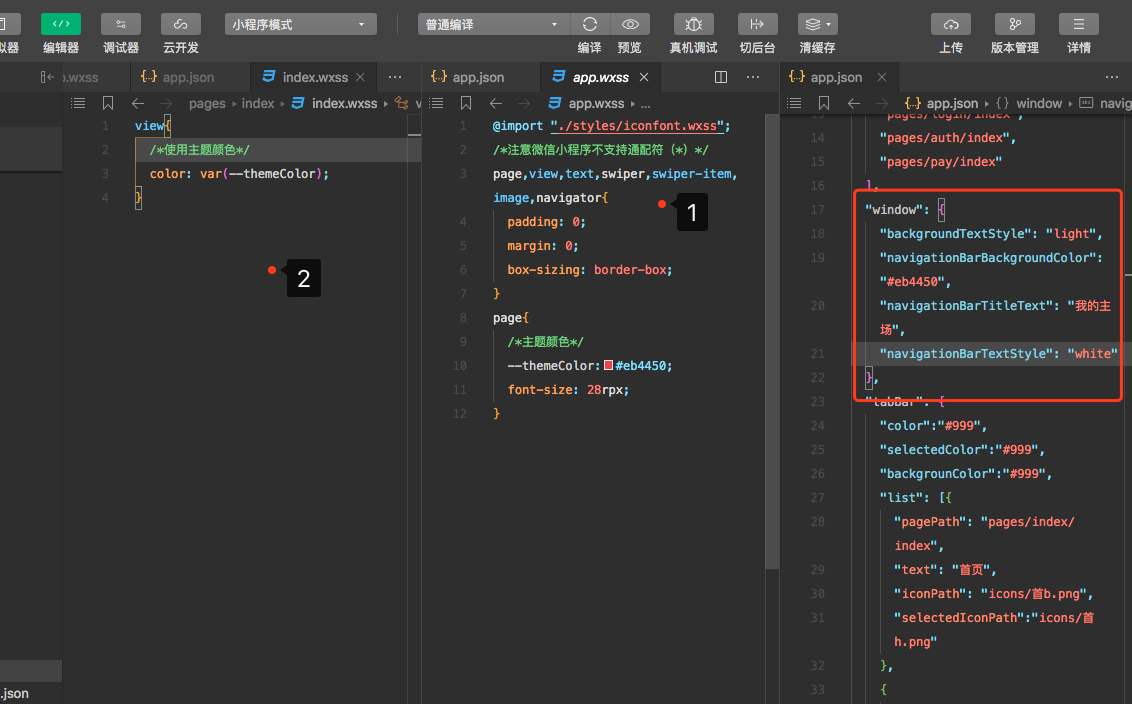The width and height of the screenshot is (1132, 704).
Task: Go back in right app.json editor navigation
Action: (x=853, y=103)
